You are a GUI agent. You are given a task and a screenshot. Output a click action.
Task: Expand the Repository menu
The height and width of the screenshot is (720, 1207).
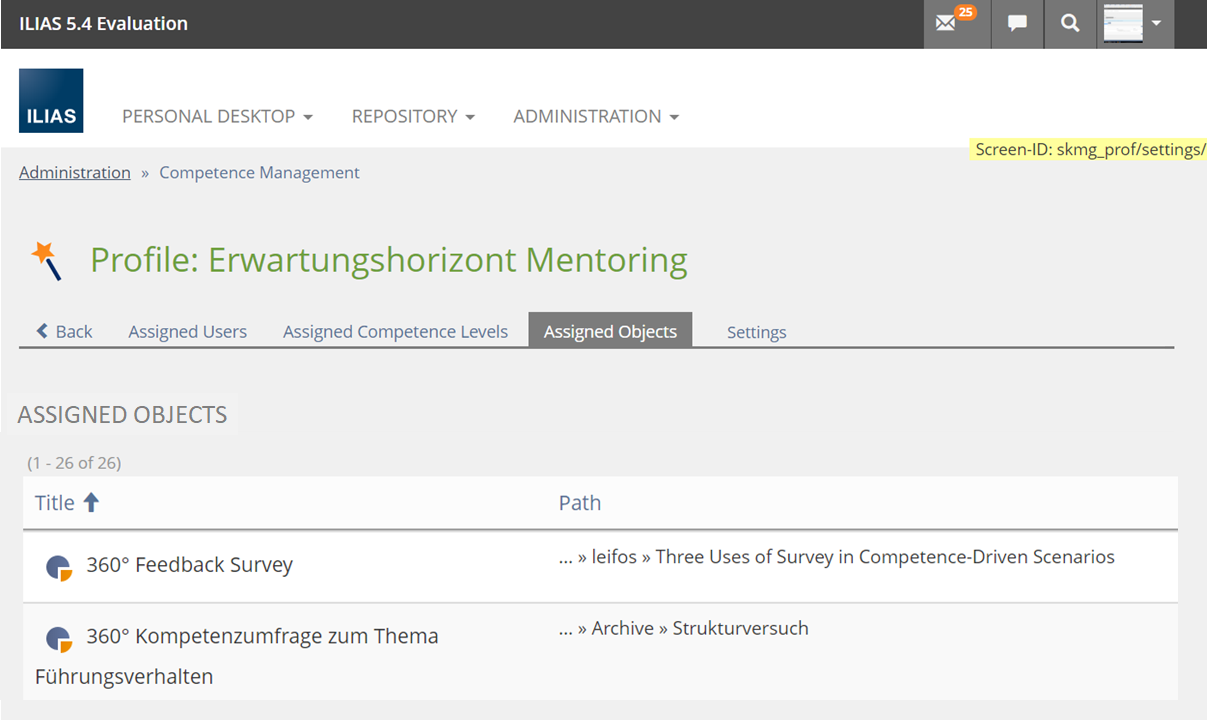click(x=413, y=116)
